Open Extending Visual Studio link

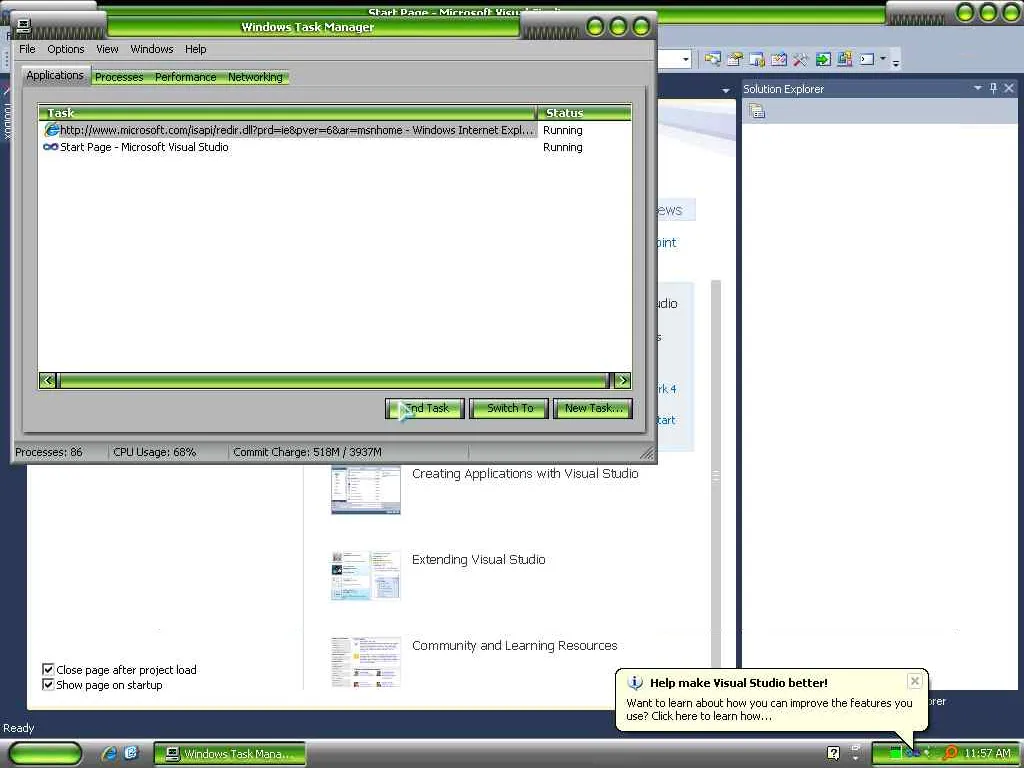(479, 560)
